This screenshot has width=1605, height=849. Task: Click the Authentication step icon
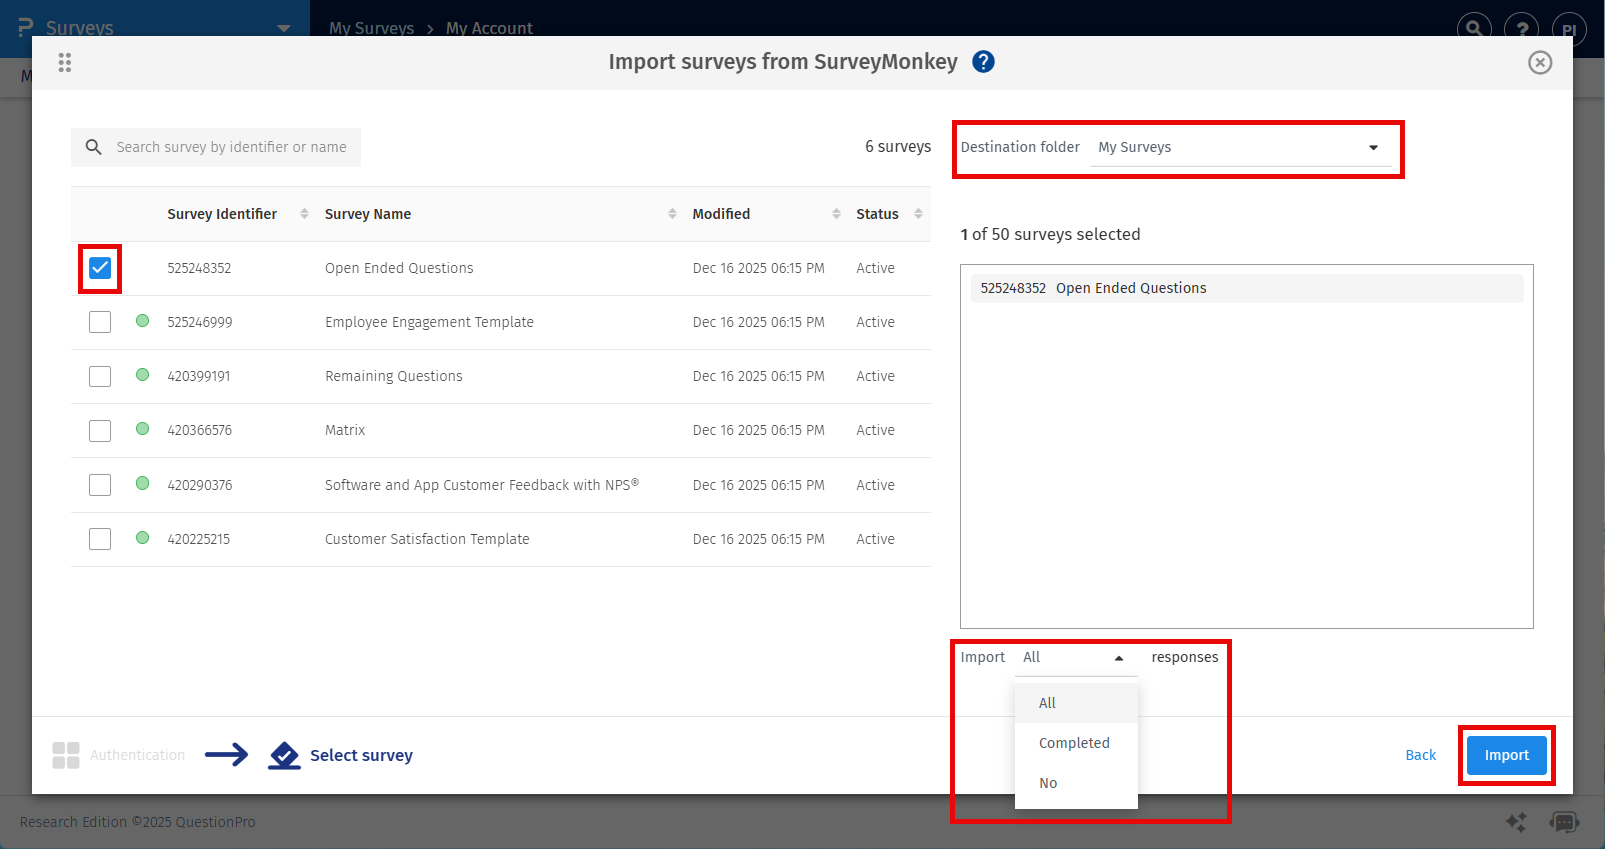(66, 755)
